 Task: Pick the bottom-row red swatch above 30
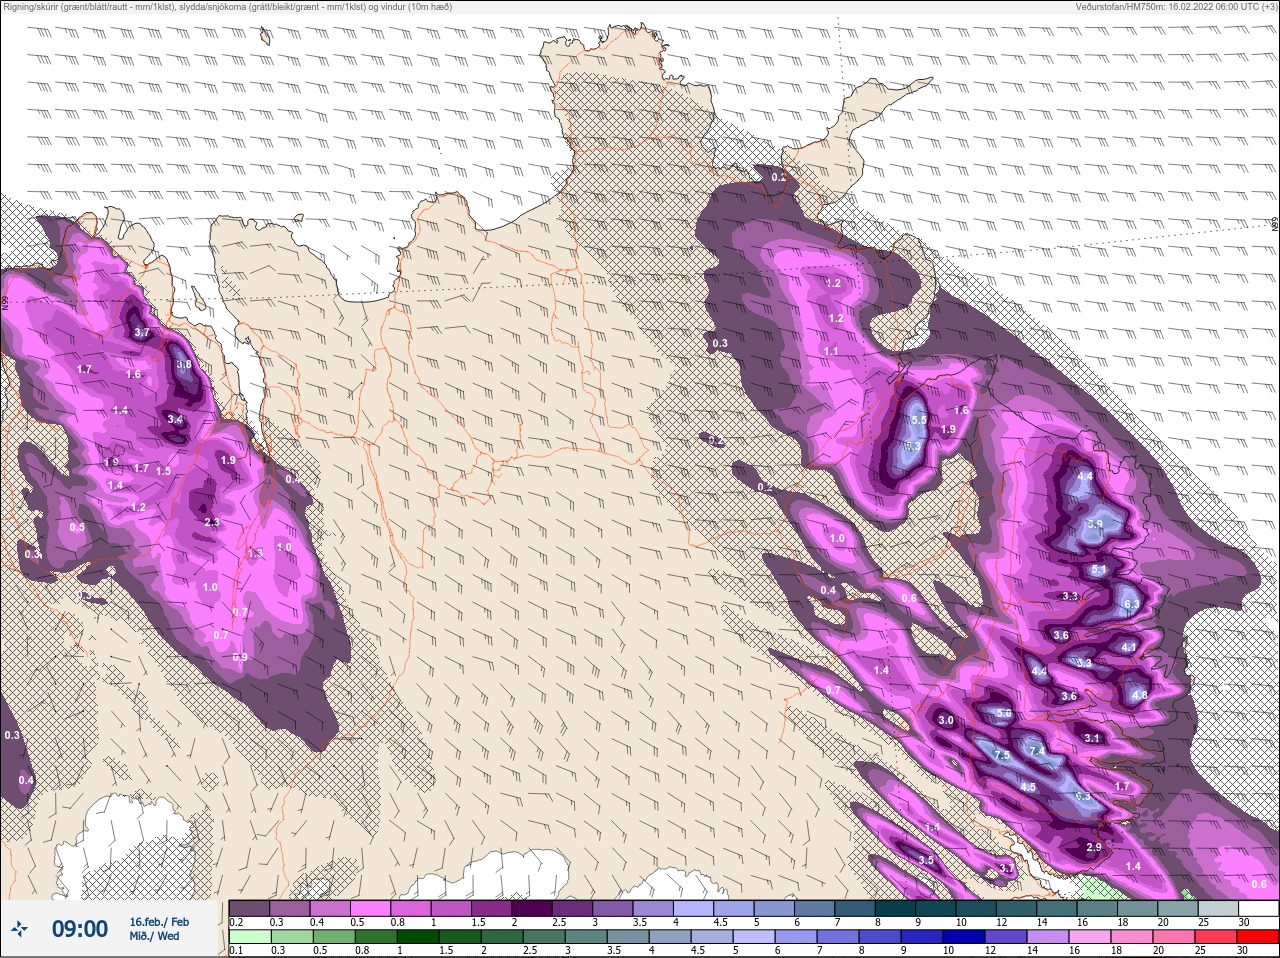[1257, 938]
